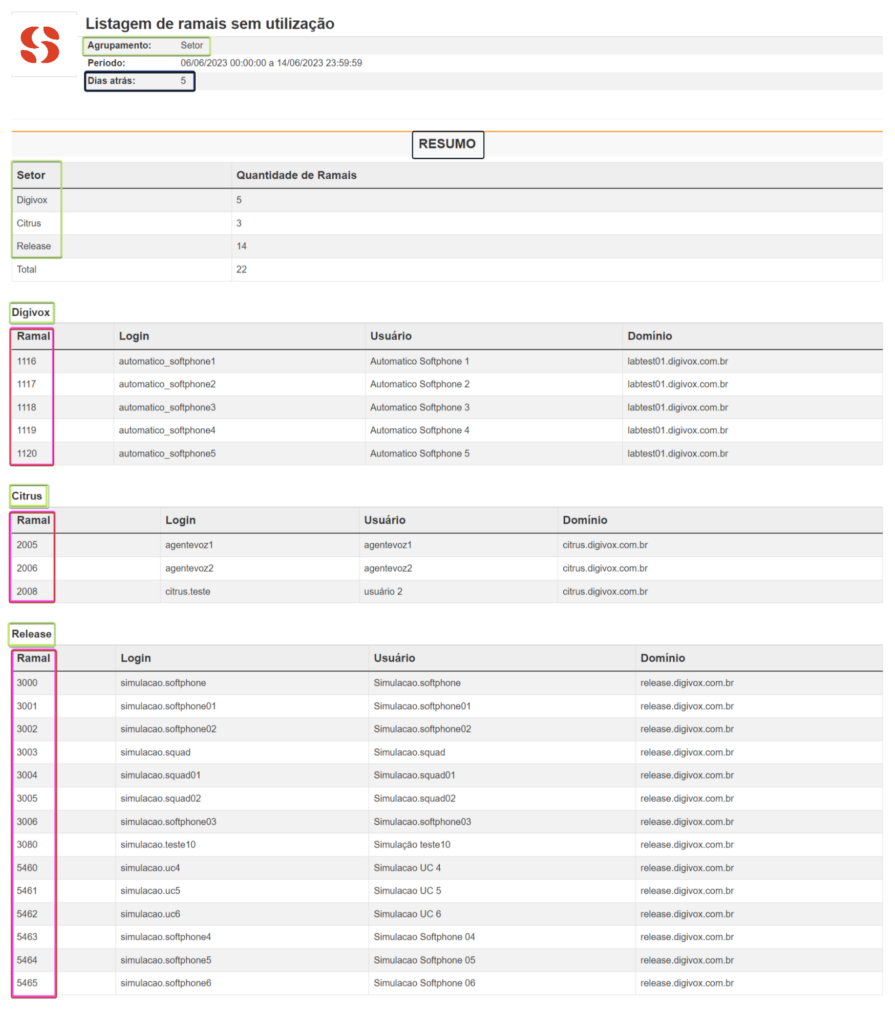Click ramal '1120' in the Digivox table
The width and height of the screenshot is (895, 1024).
tap(27, 453)
